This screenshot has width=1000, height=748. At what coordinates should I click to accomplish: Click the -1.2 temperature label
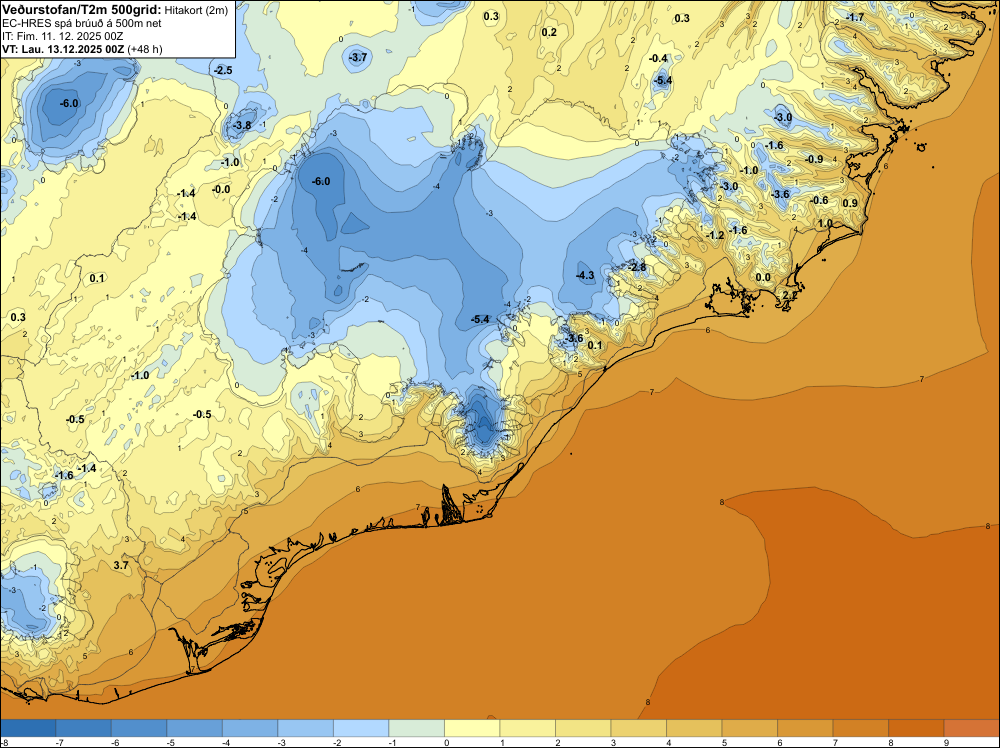point(715,235)
